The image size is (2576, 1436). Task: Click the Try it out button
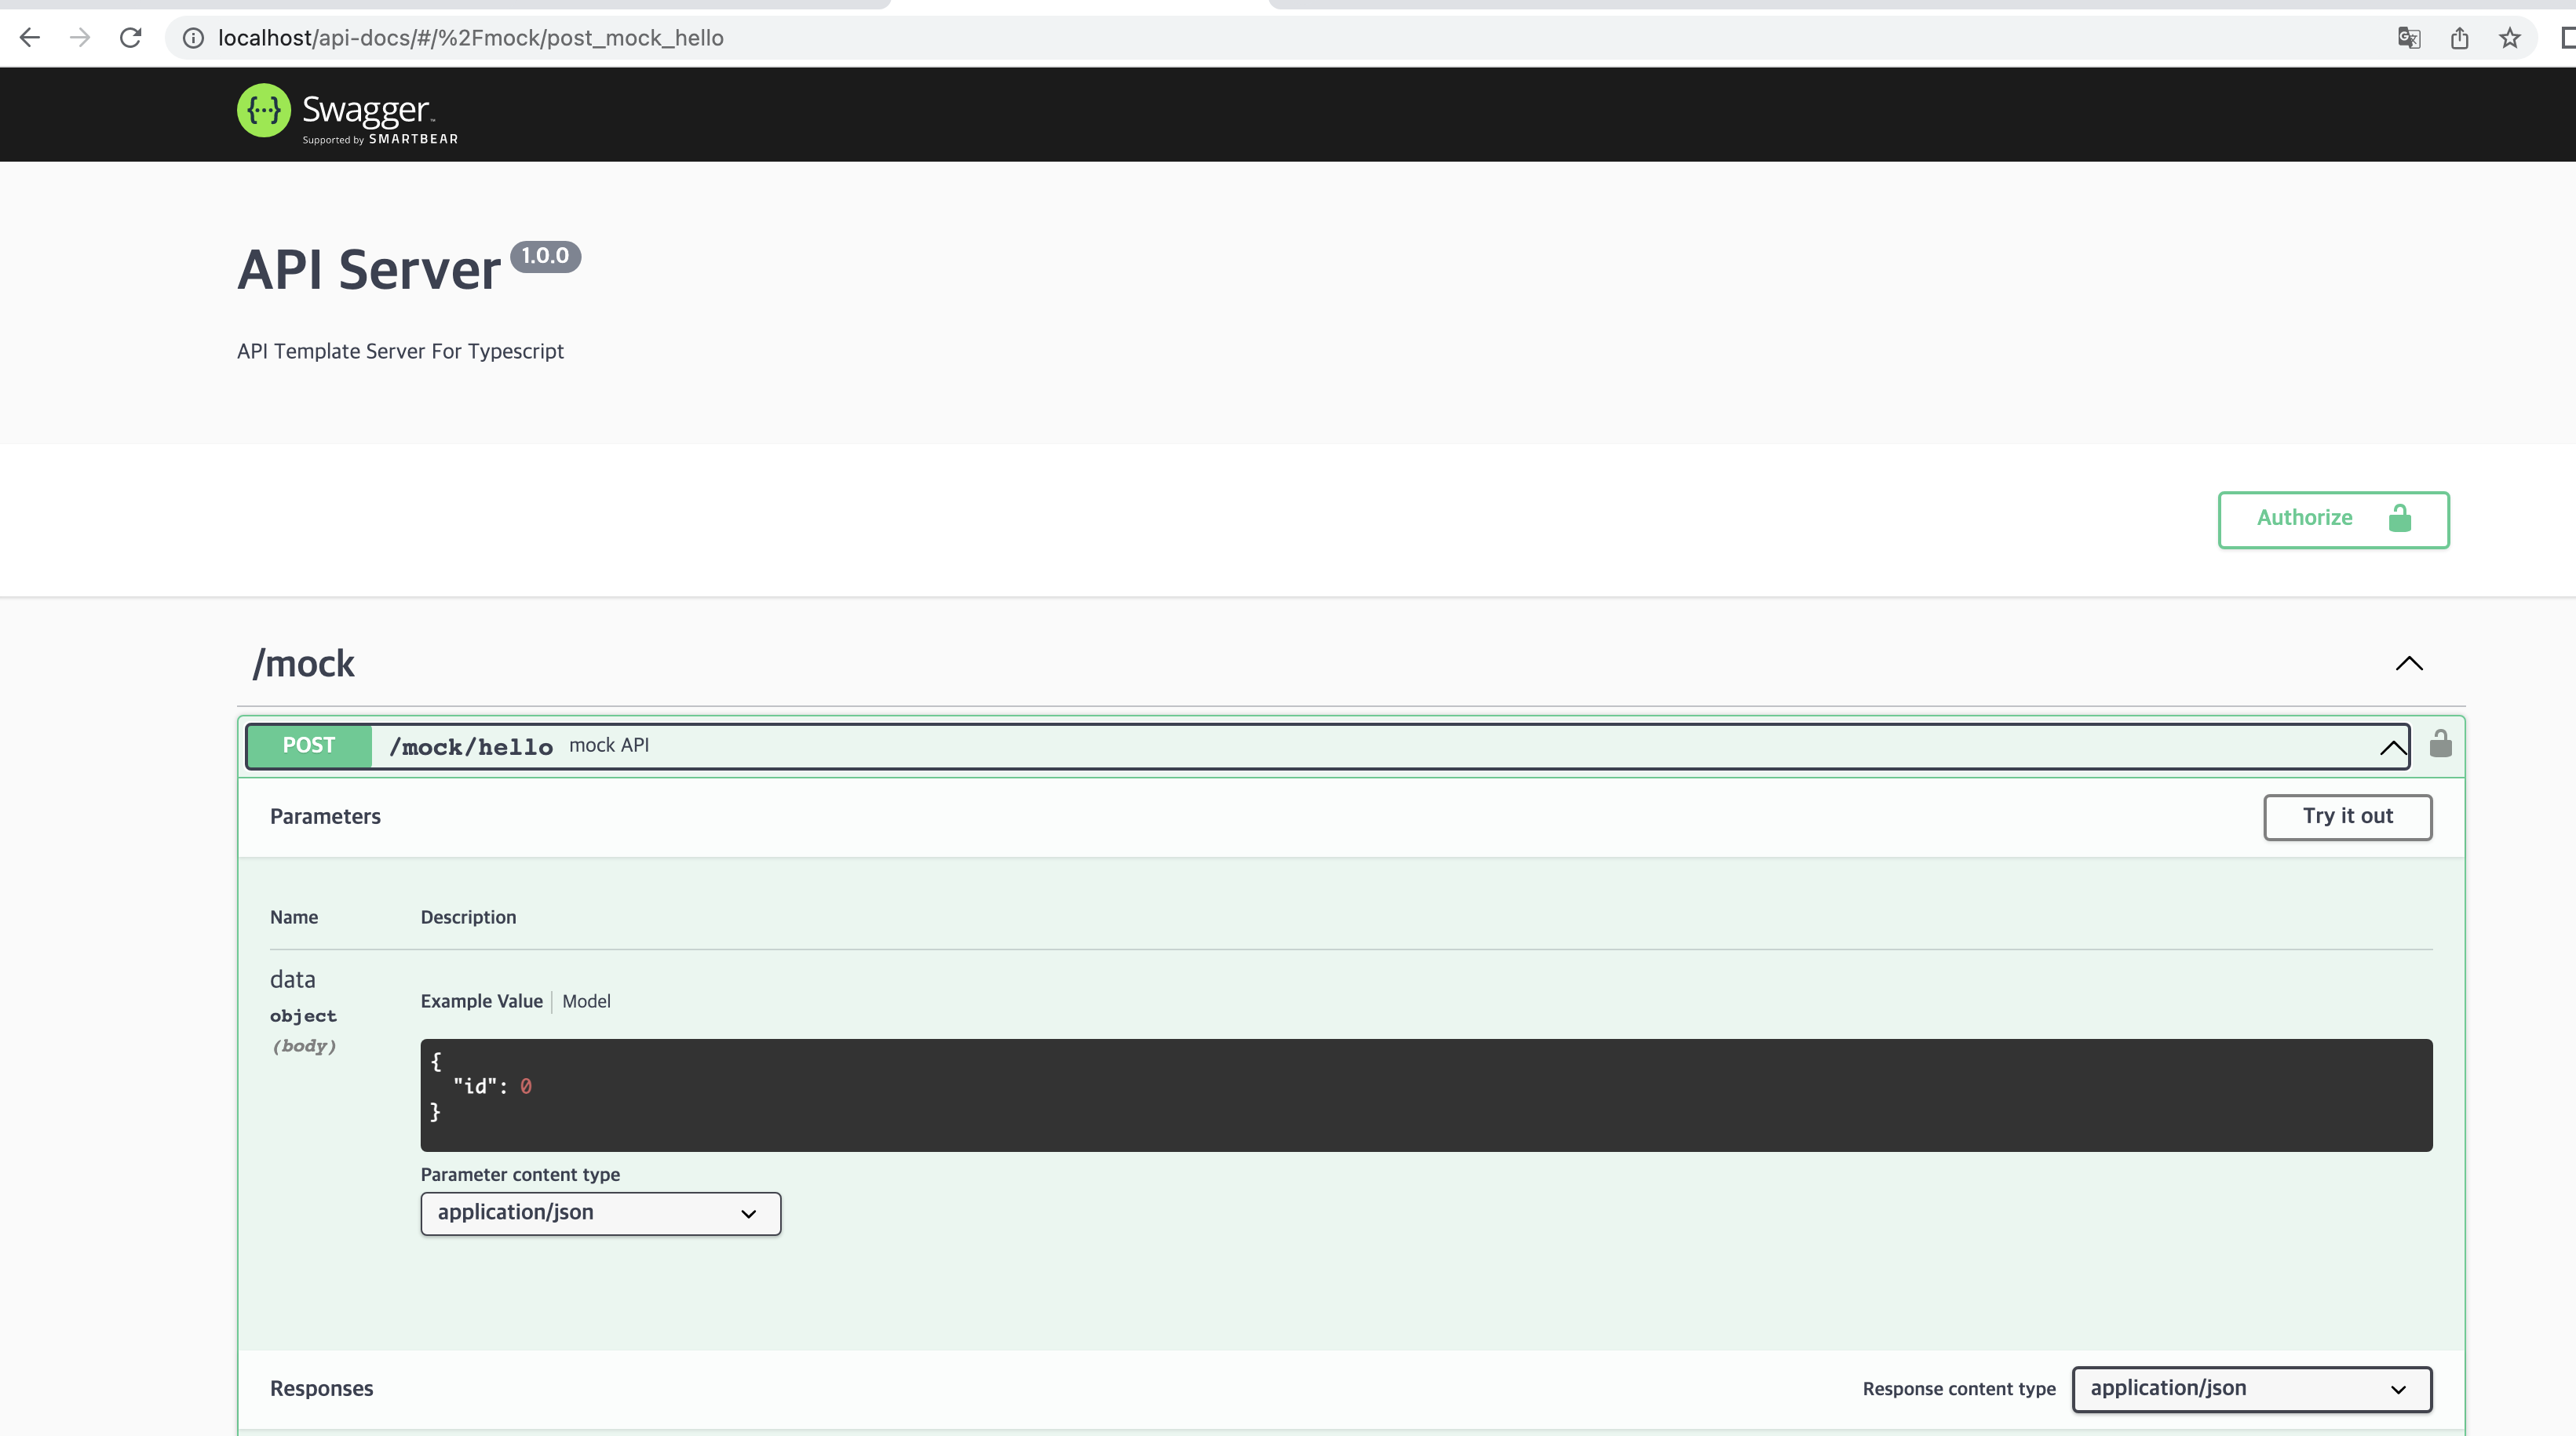point(2347,816)
